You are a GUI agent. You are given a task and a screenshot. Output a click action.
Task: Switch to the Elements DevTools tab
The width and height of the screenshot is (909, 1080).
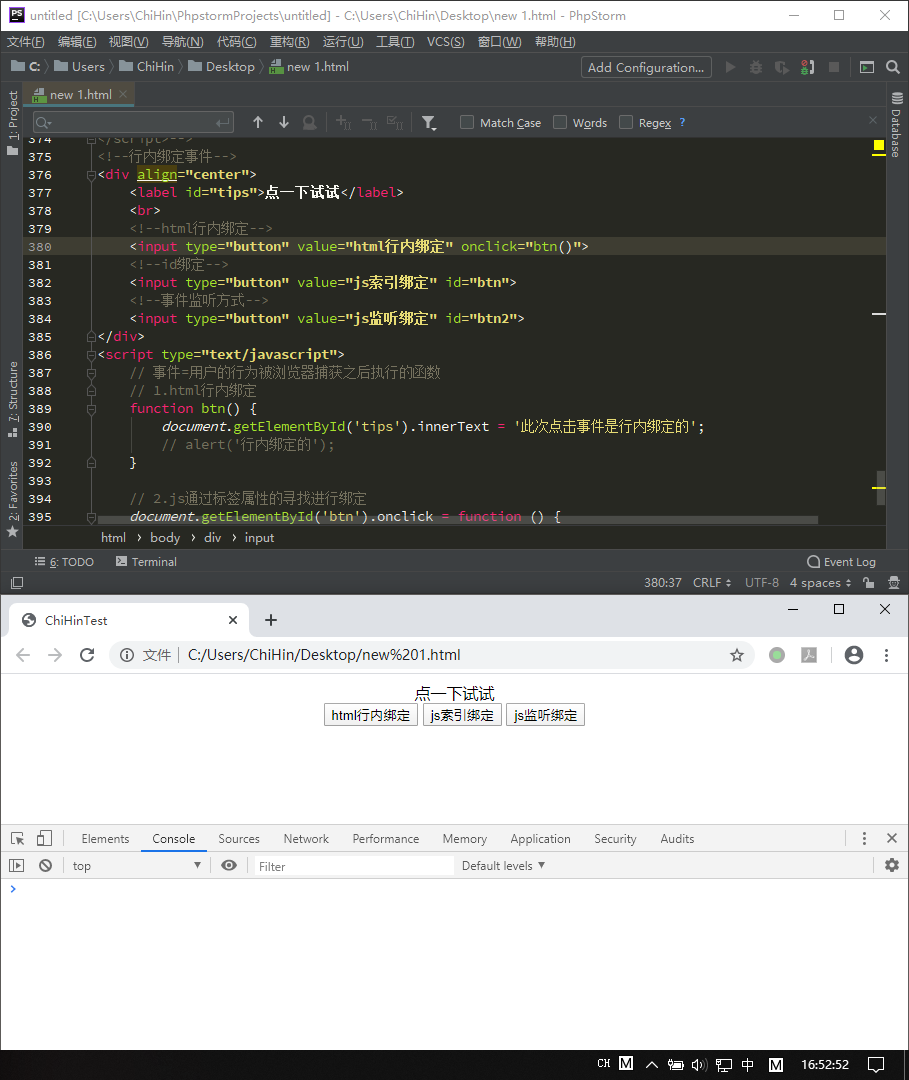click(x=105, y=838)
